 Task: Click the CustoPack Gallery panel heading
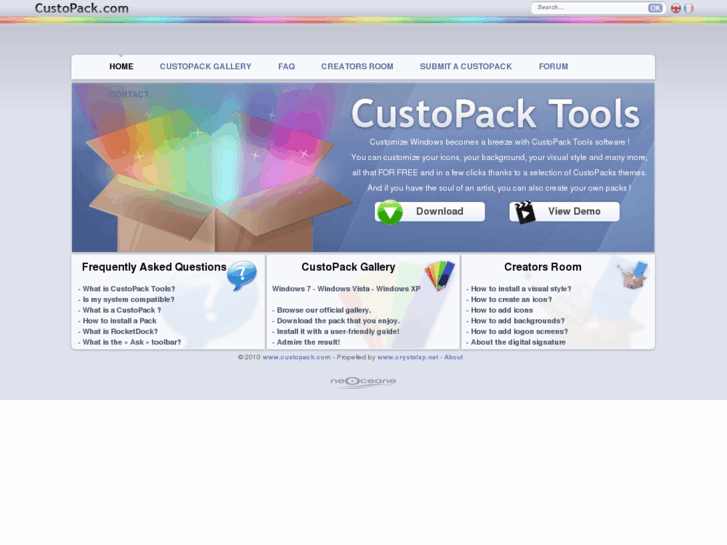point(348,267)
